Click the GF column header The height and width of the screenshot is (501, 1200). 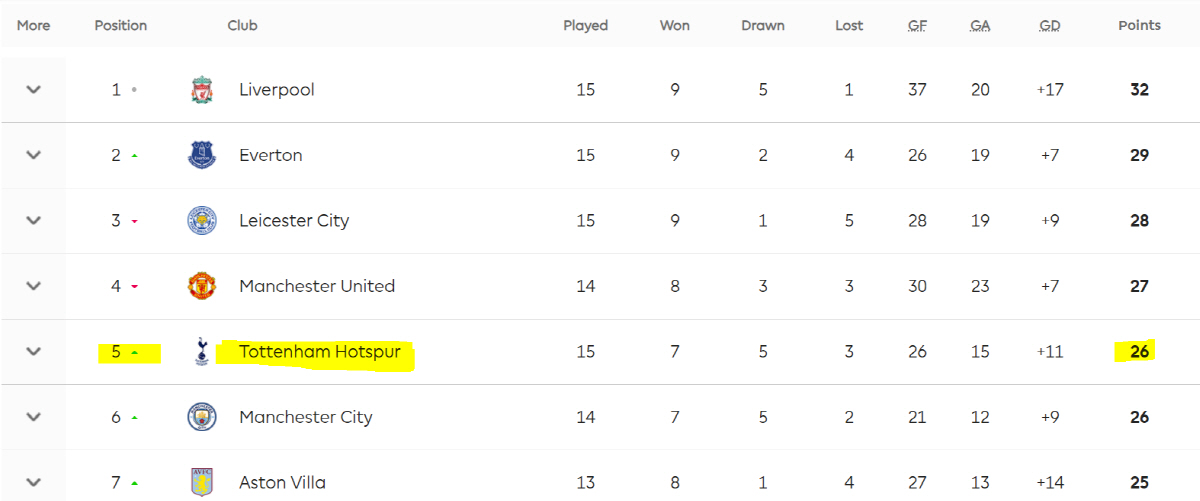click(x=917, y=26)
